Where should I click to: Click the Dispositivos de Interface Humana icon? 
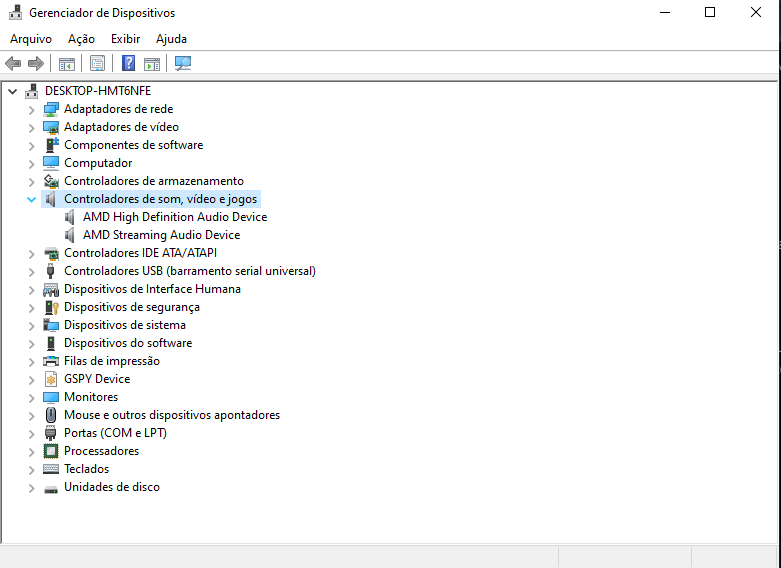[51, 289]
